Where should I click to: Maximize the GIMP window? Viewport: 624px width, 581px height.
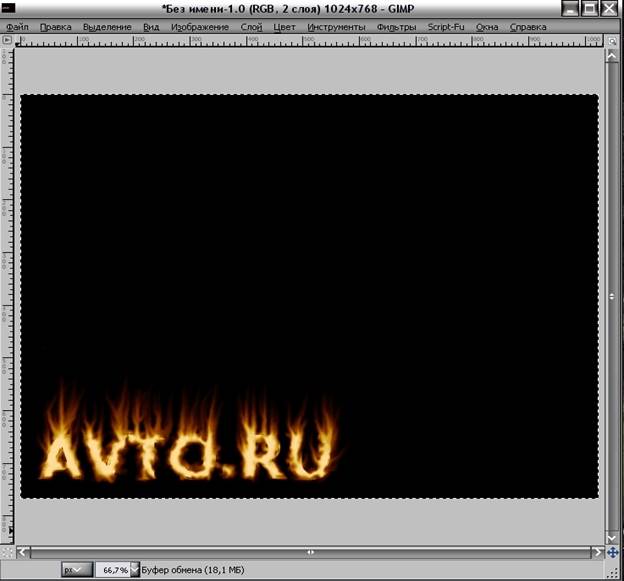590,8
